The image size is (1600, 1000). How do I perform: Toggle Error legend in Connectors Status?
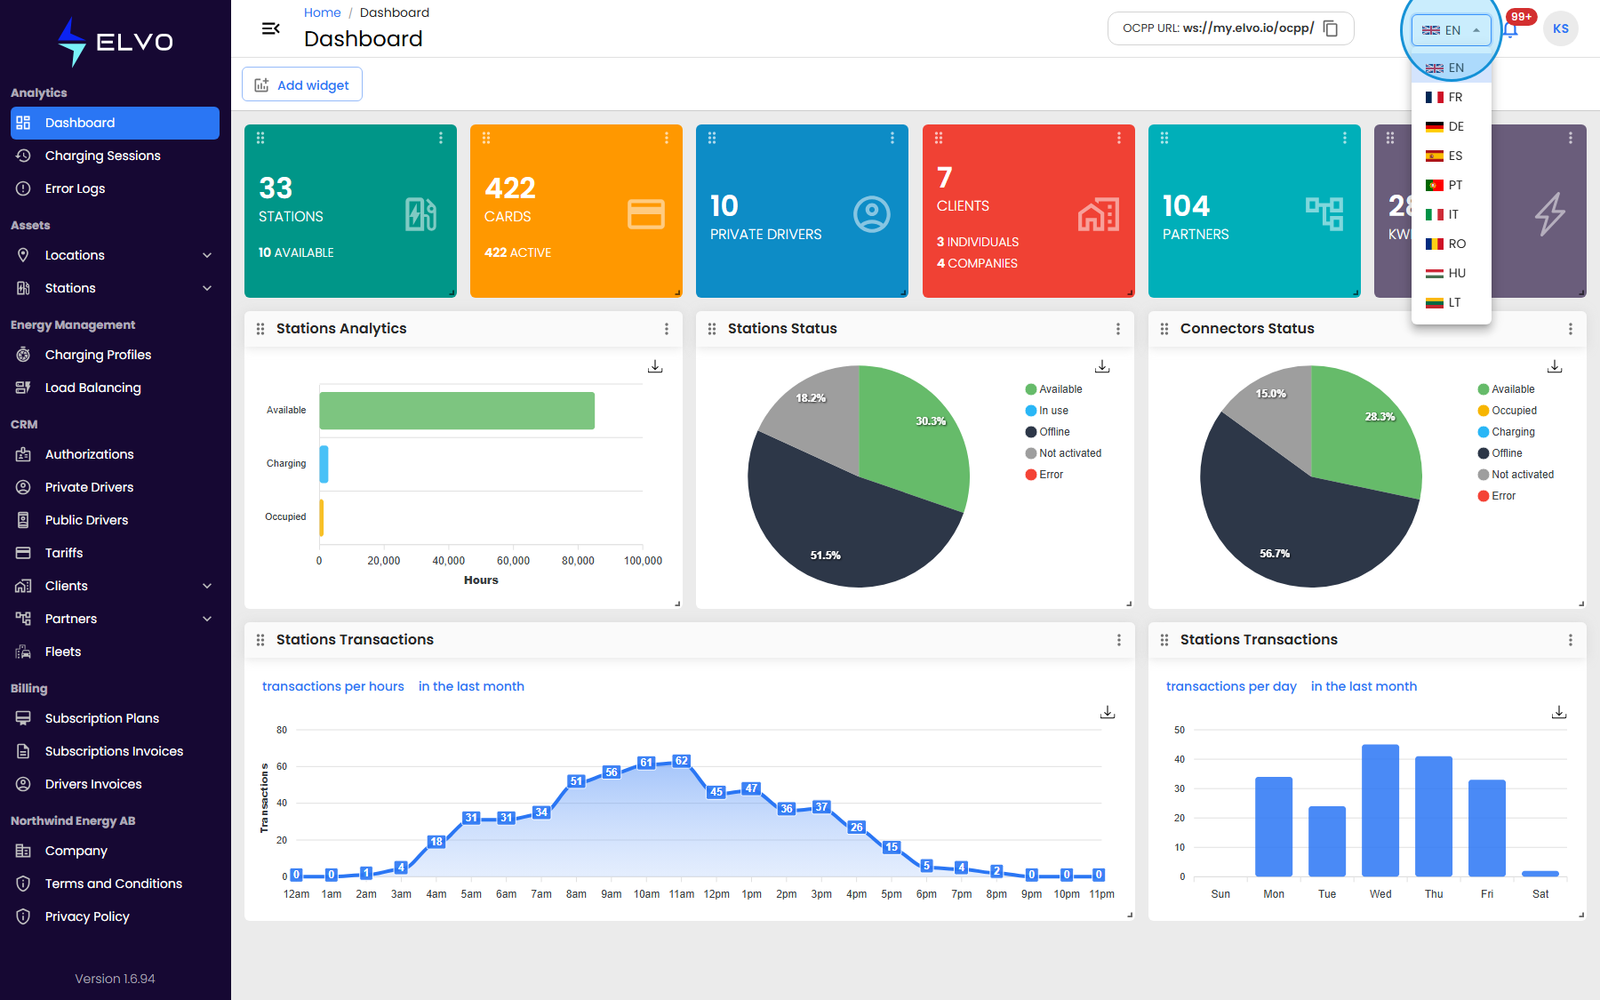[x=1497, y=496]
